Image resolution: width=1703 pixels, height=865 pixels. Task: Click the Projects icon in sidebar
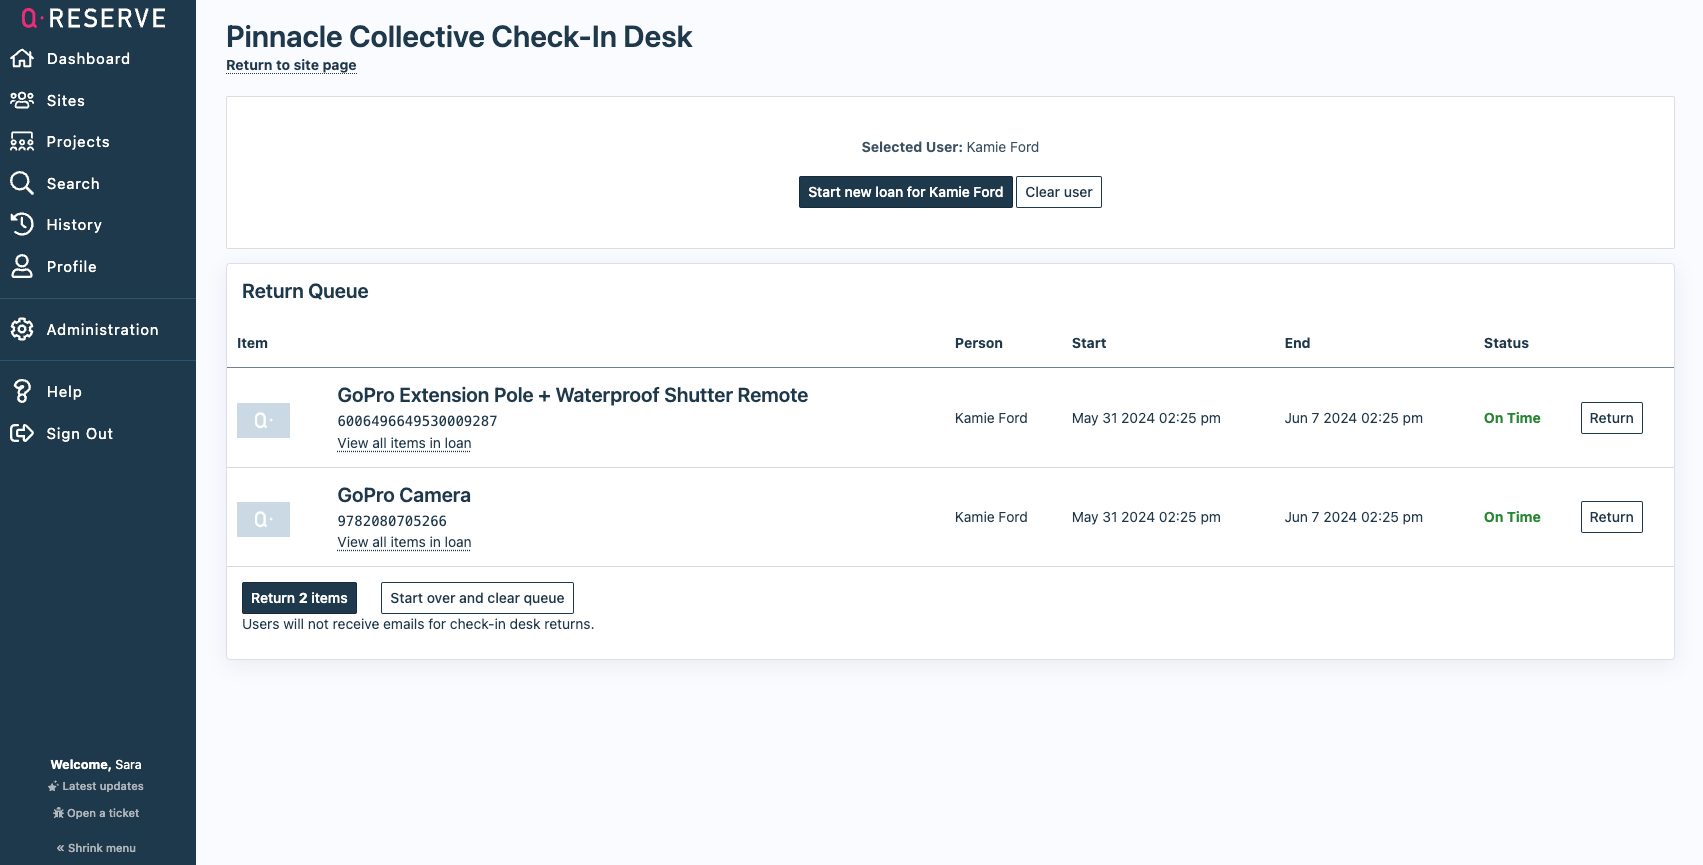[22, 142]
